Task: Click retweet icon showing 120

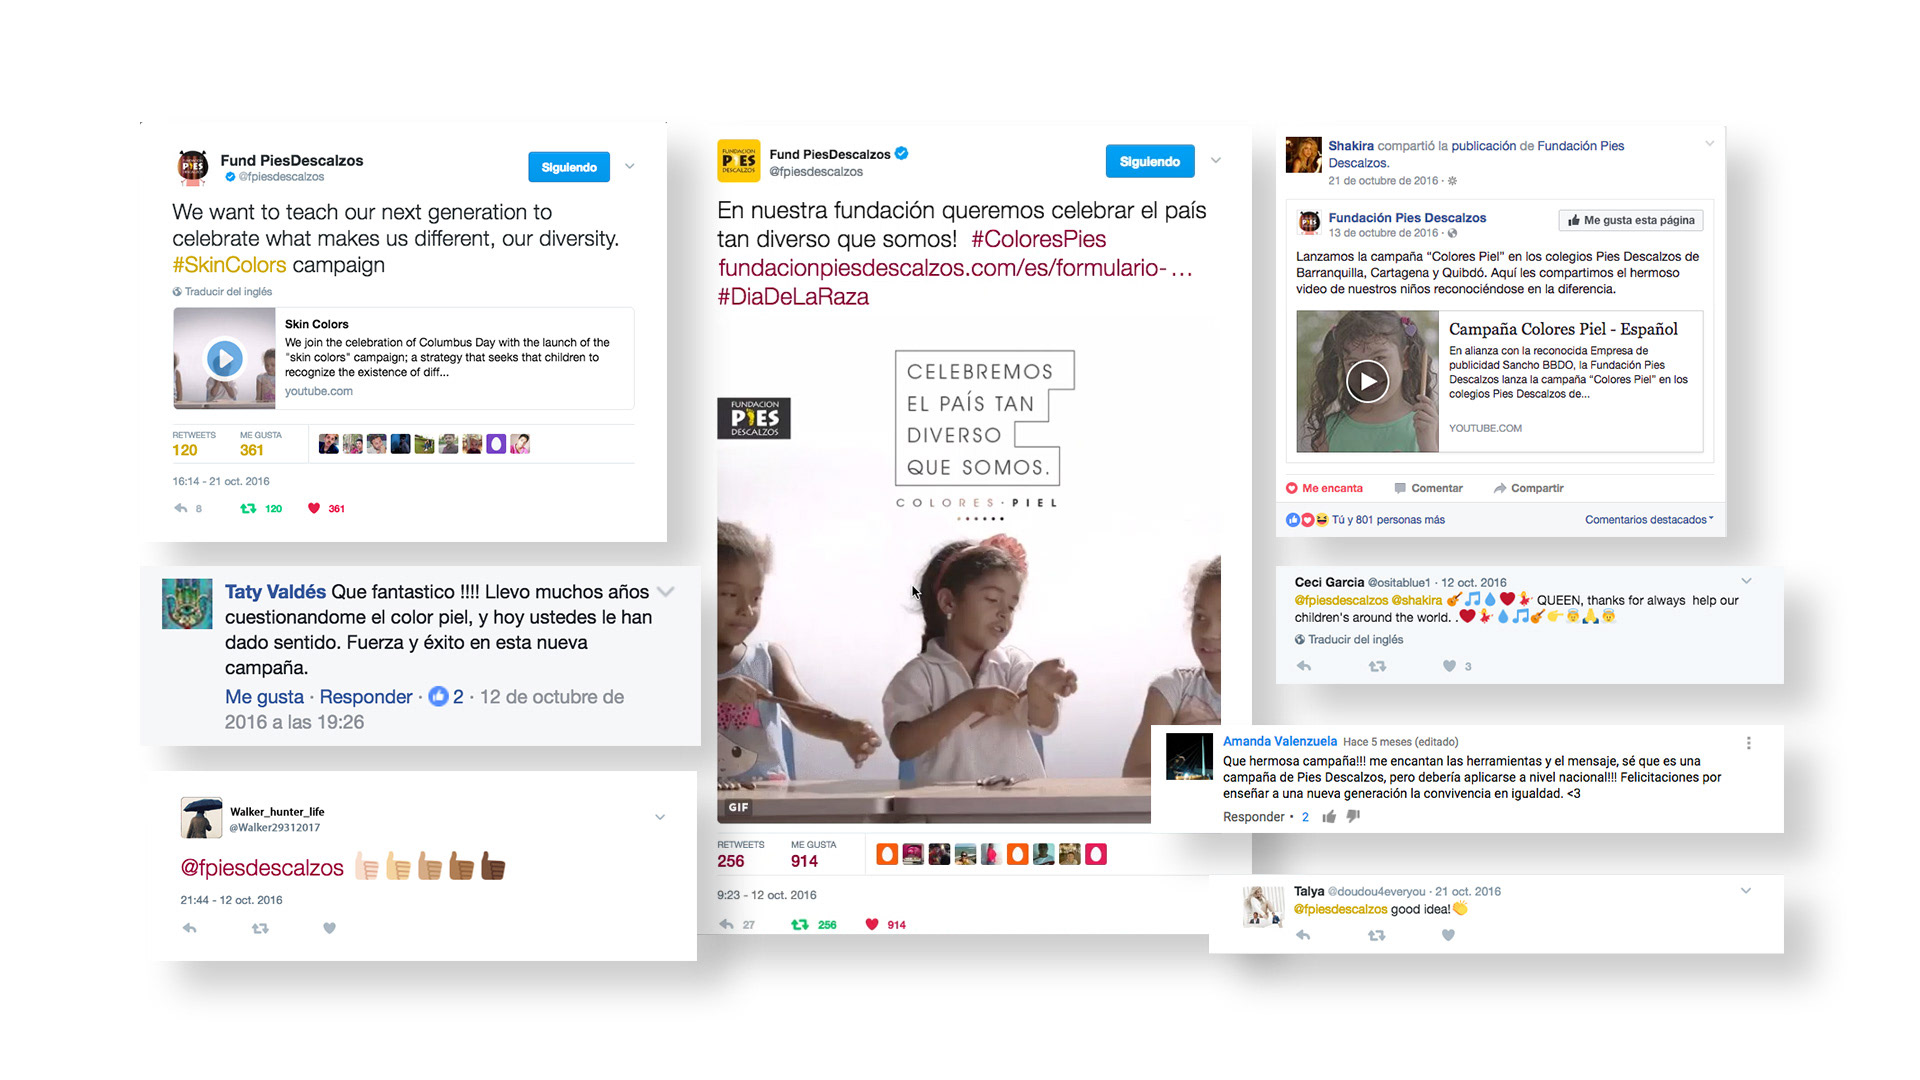Action: pos(248,508)
